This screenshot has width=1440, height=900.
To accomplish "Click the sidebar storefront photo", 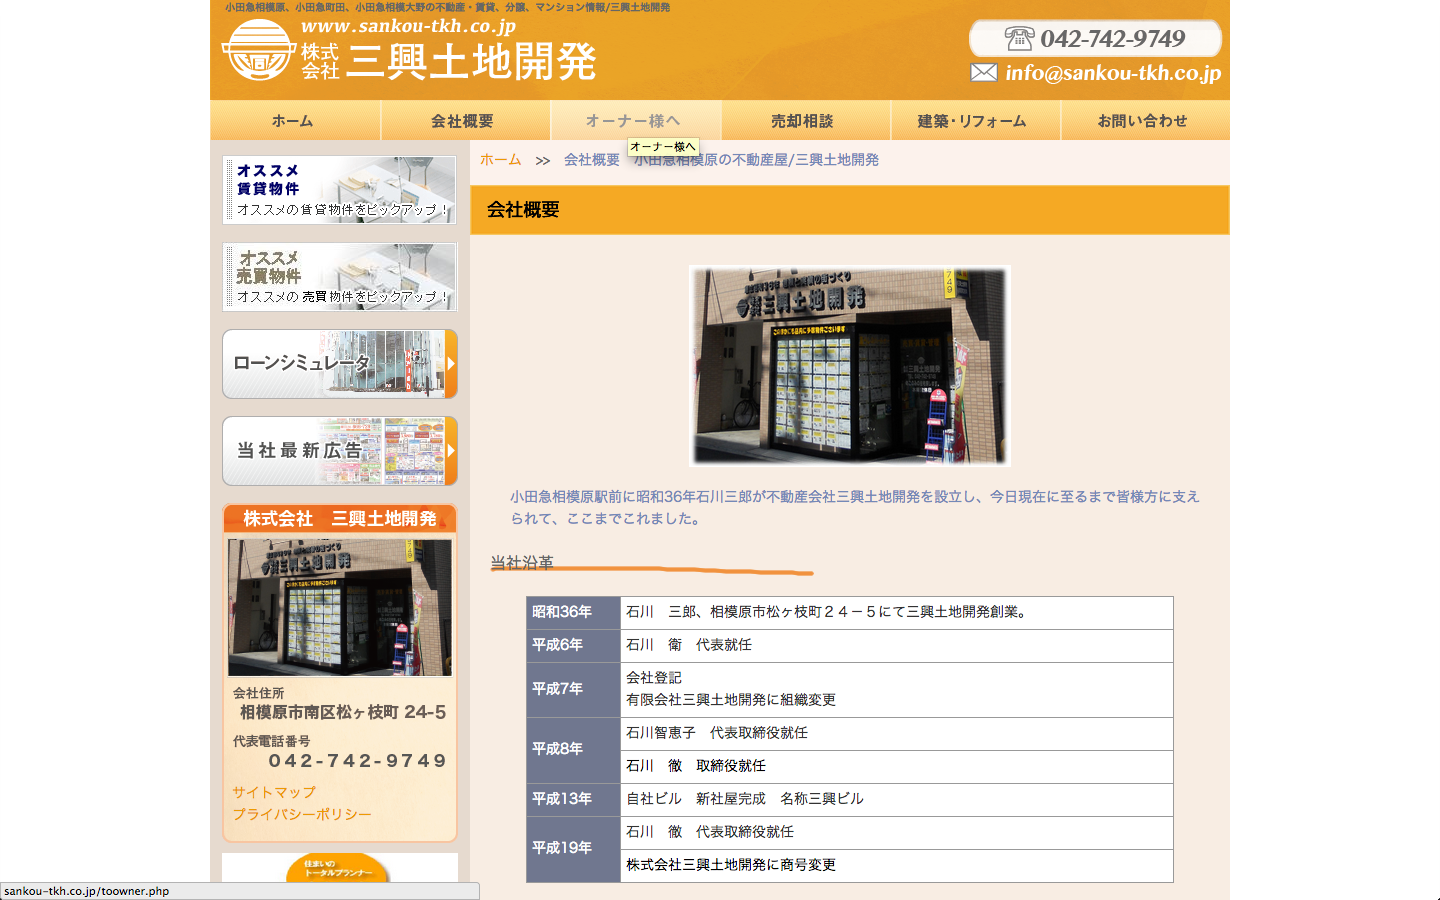I will [x=340, y=608].
